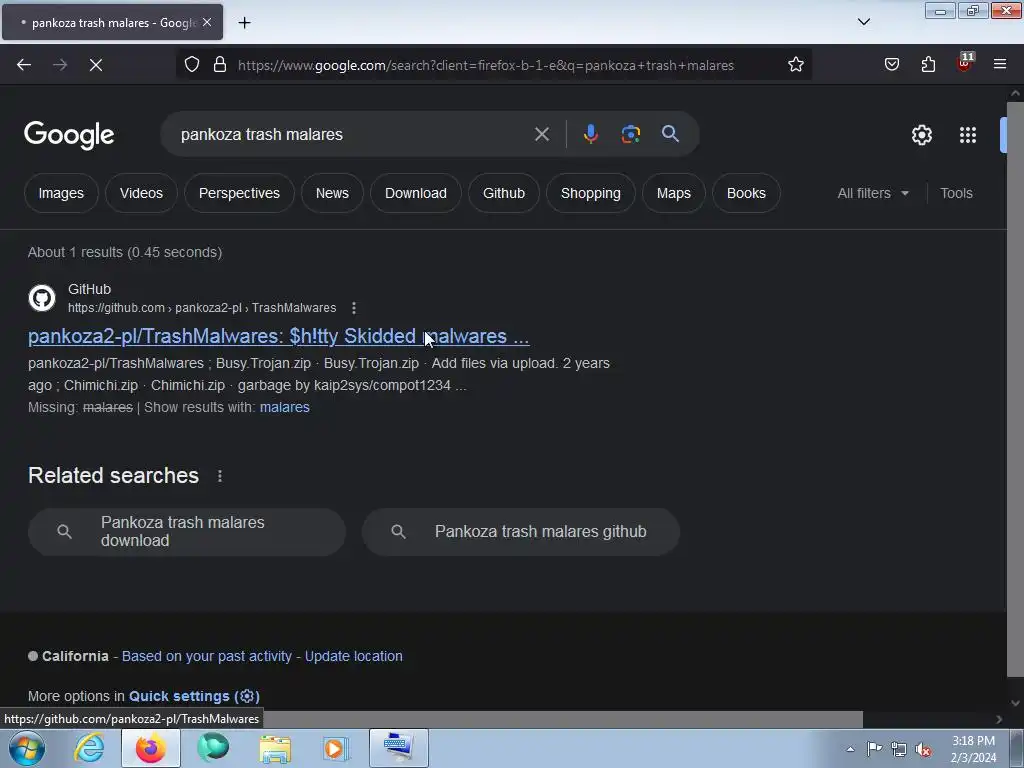Open the Firefox application hamburger menu
The width and height of the screenshot is (1024, 768).
(1000, 64)
